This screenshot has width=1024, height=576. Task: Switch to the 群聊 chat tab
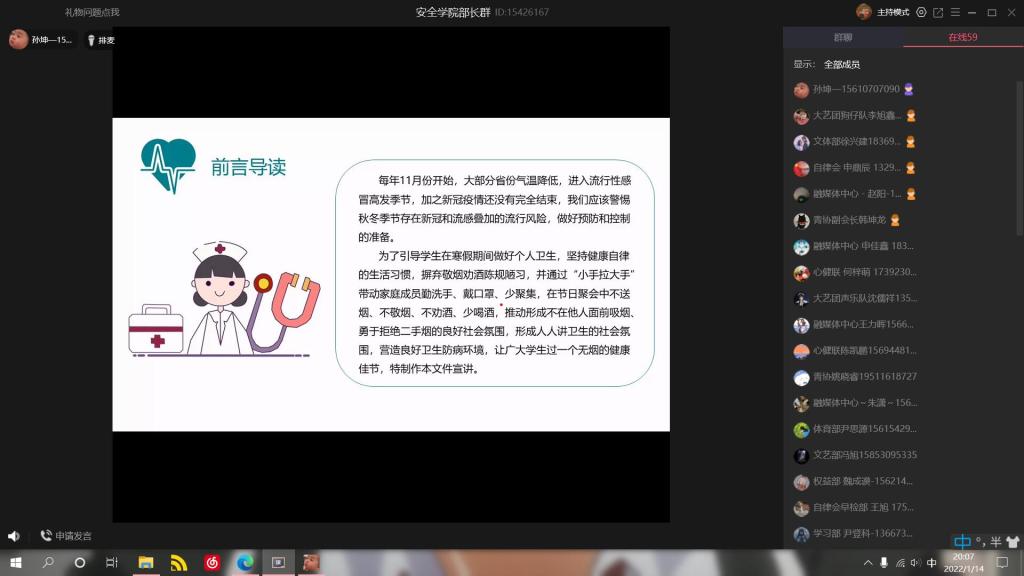843,38
